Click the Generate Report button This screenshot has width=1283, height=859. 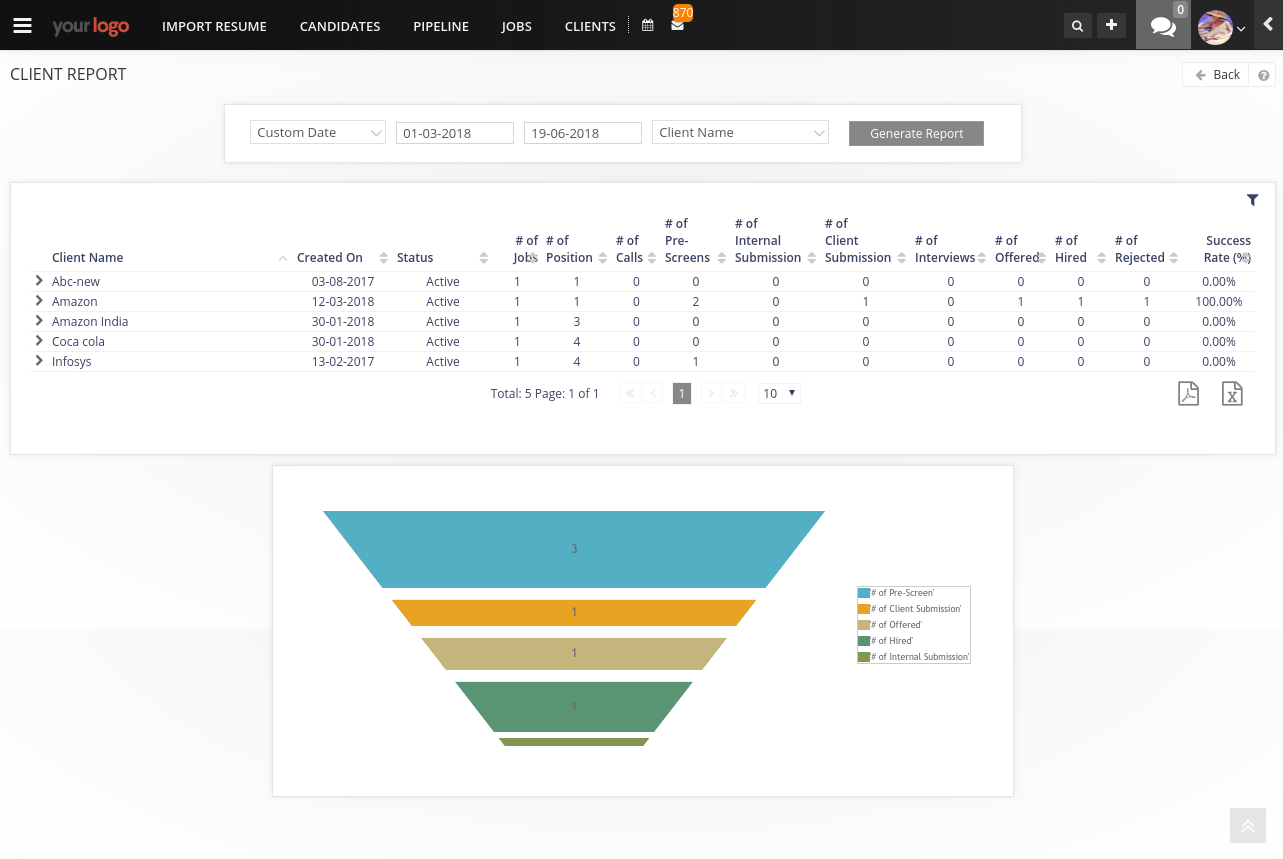point(915,133)
